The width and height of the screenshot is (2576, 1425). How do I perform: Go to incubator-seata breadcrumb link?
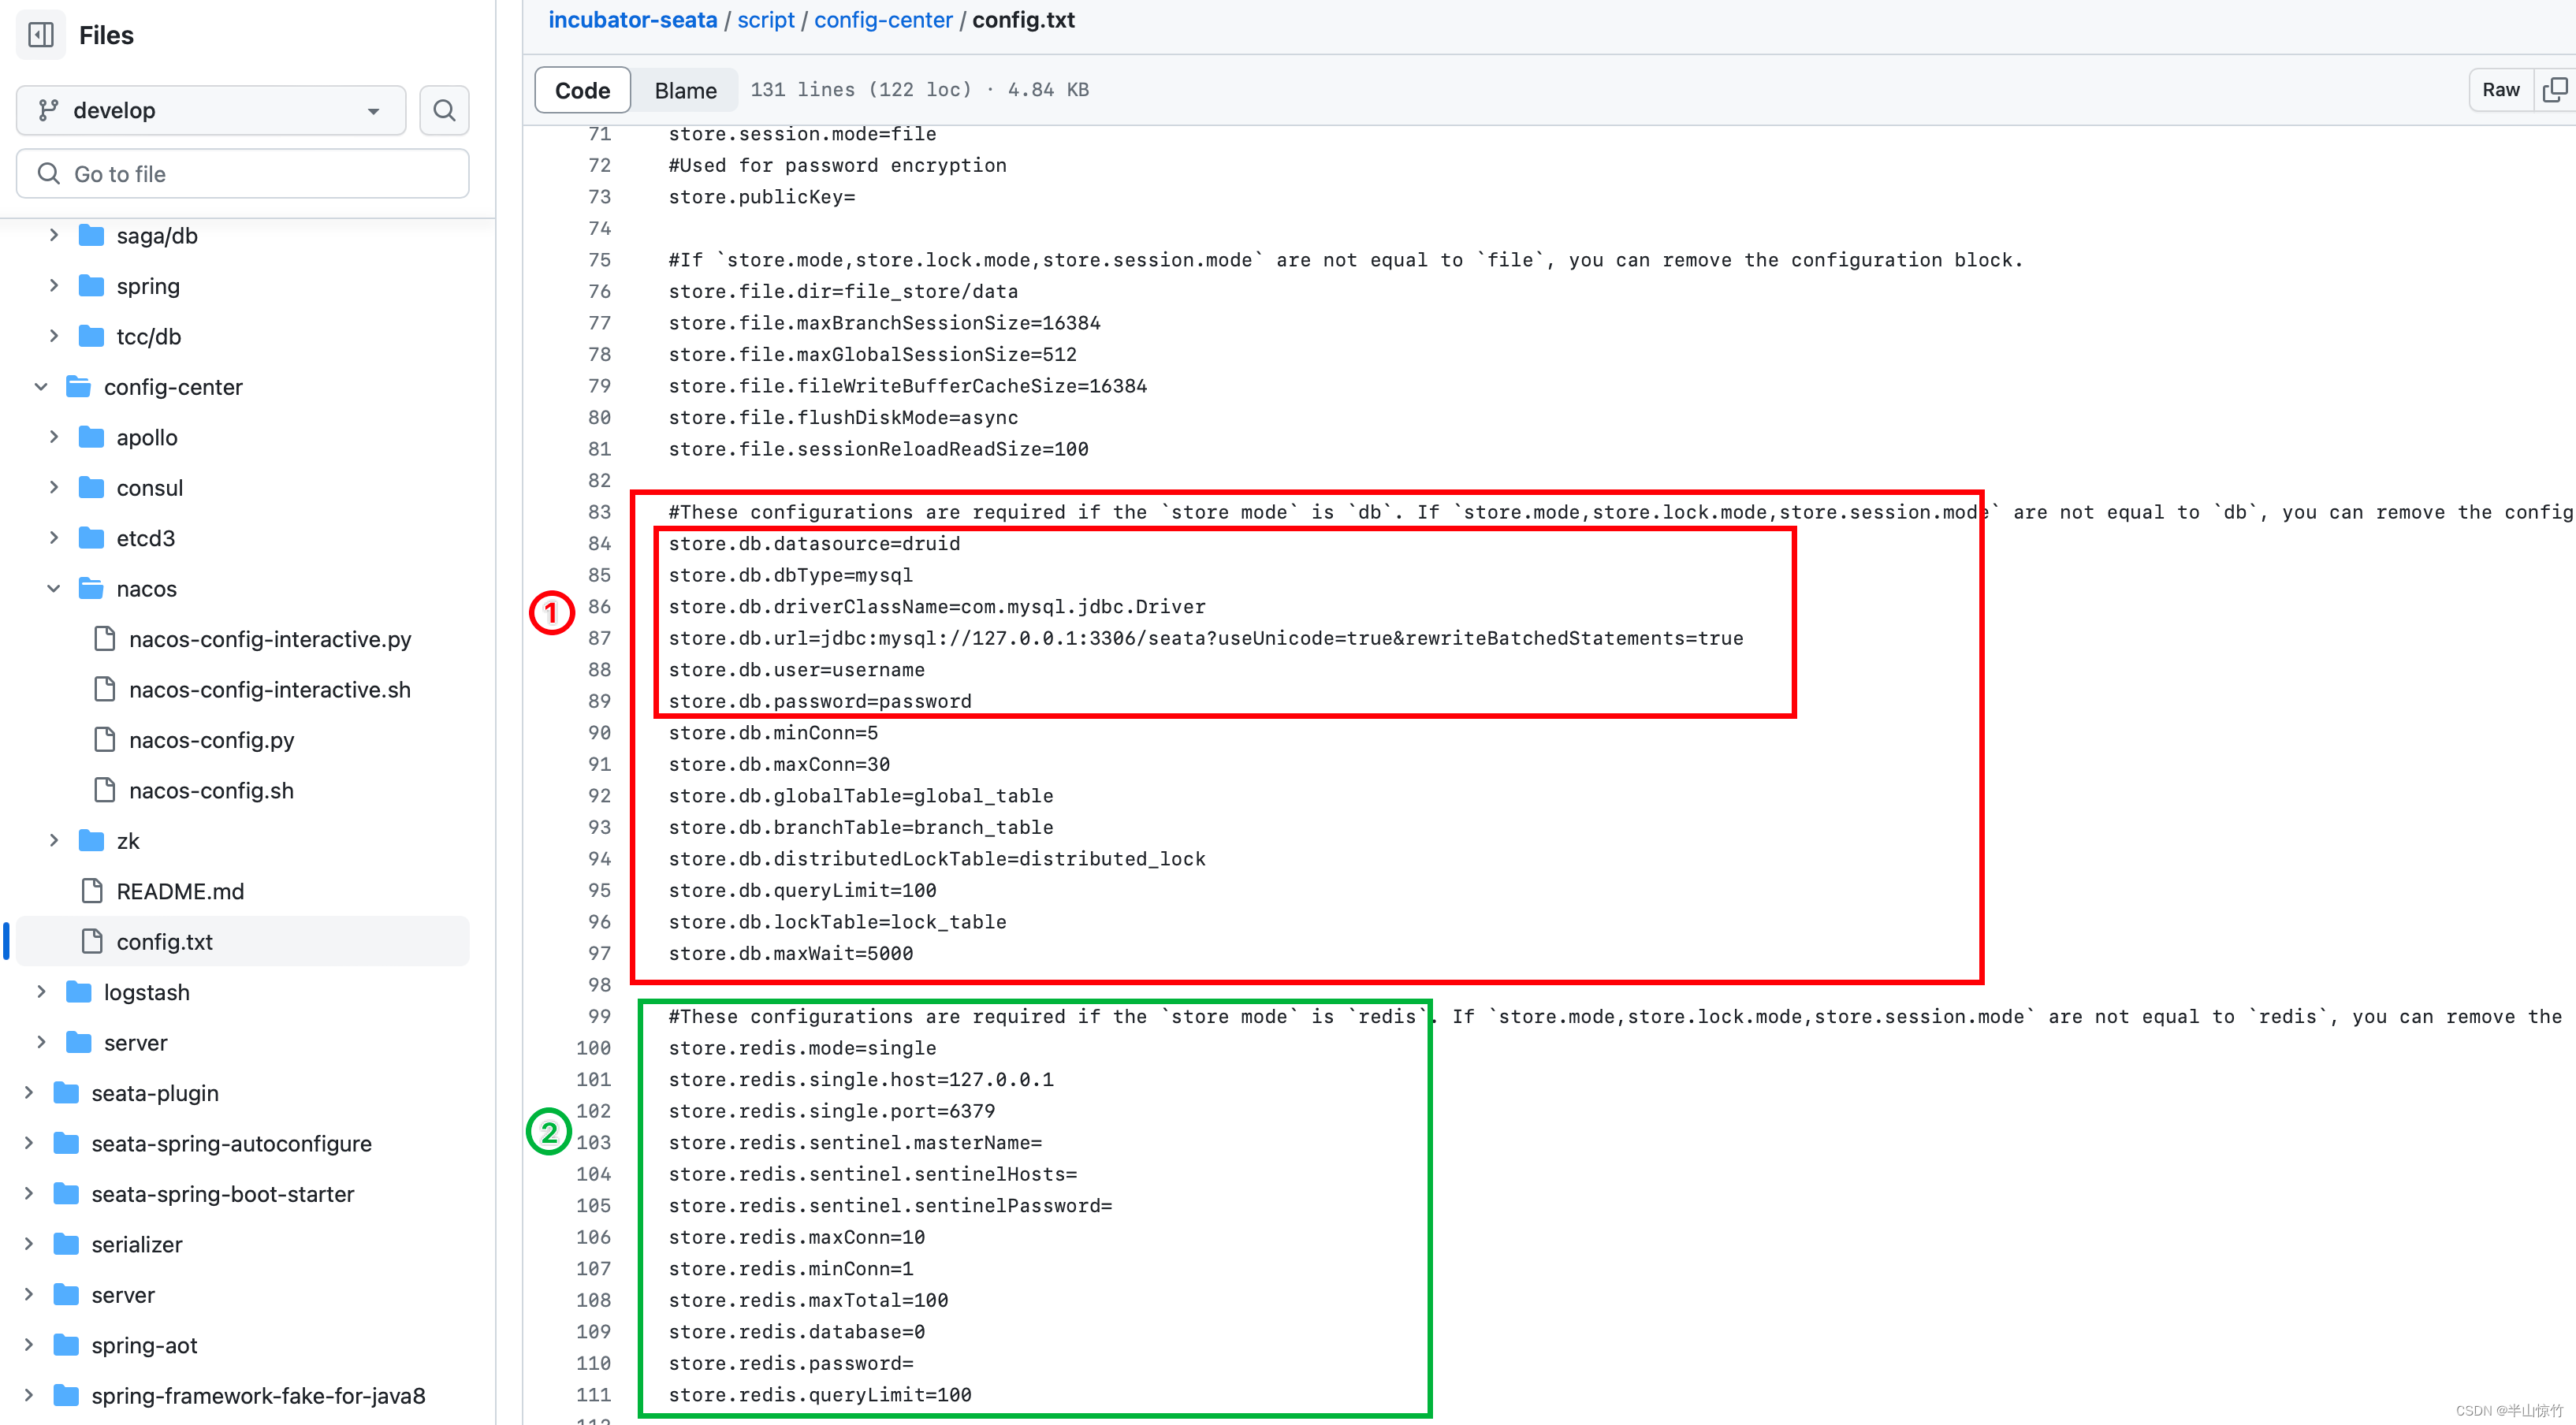coord(632,20)
